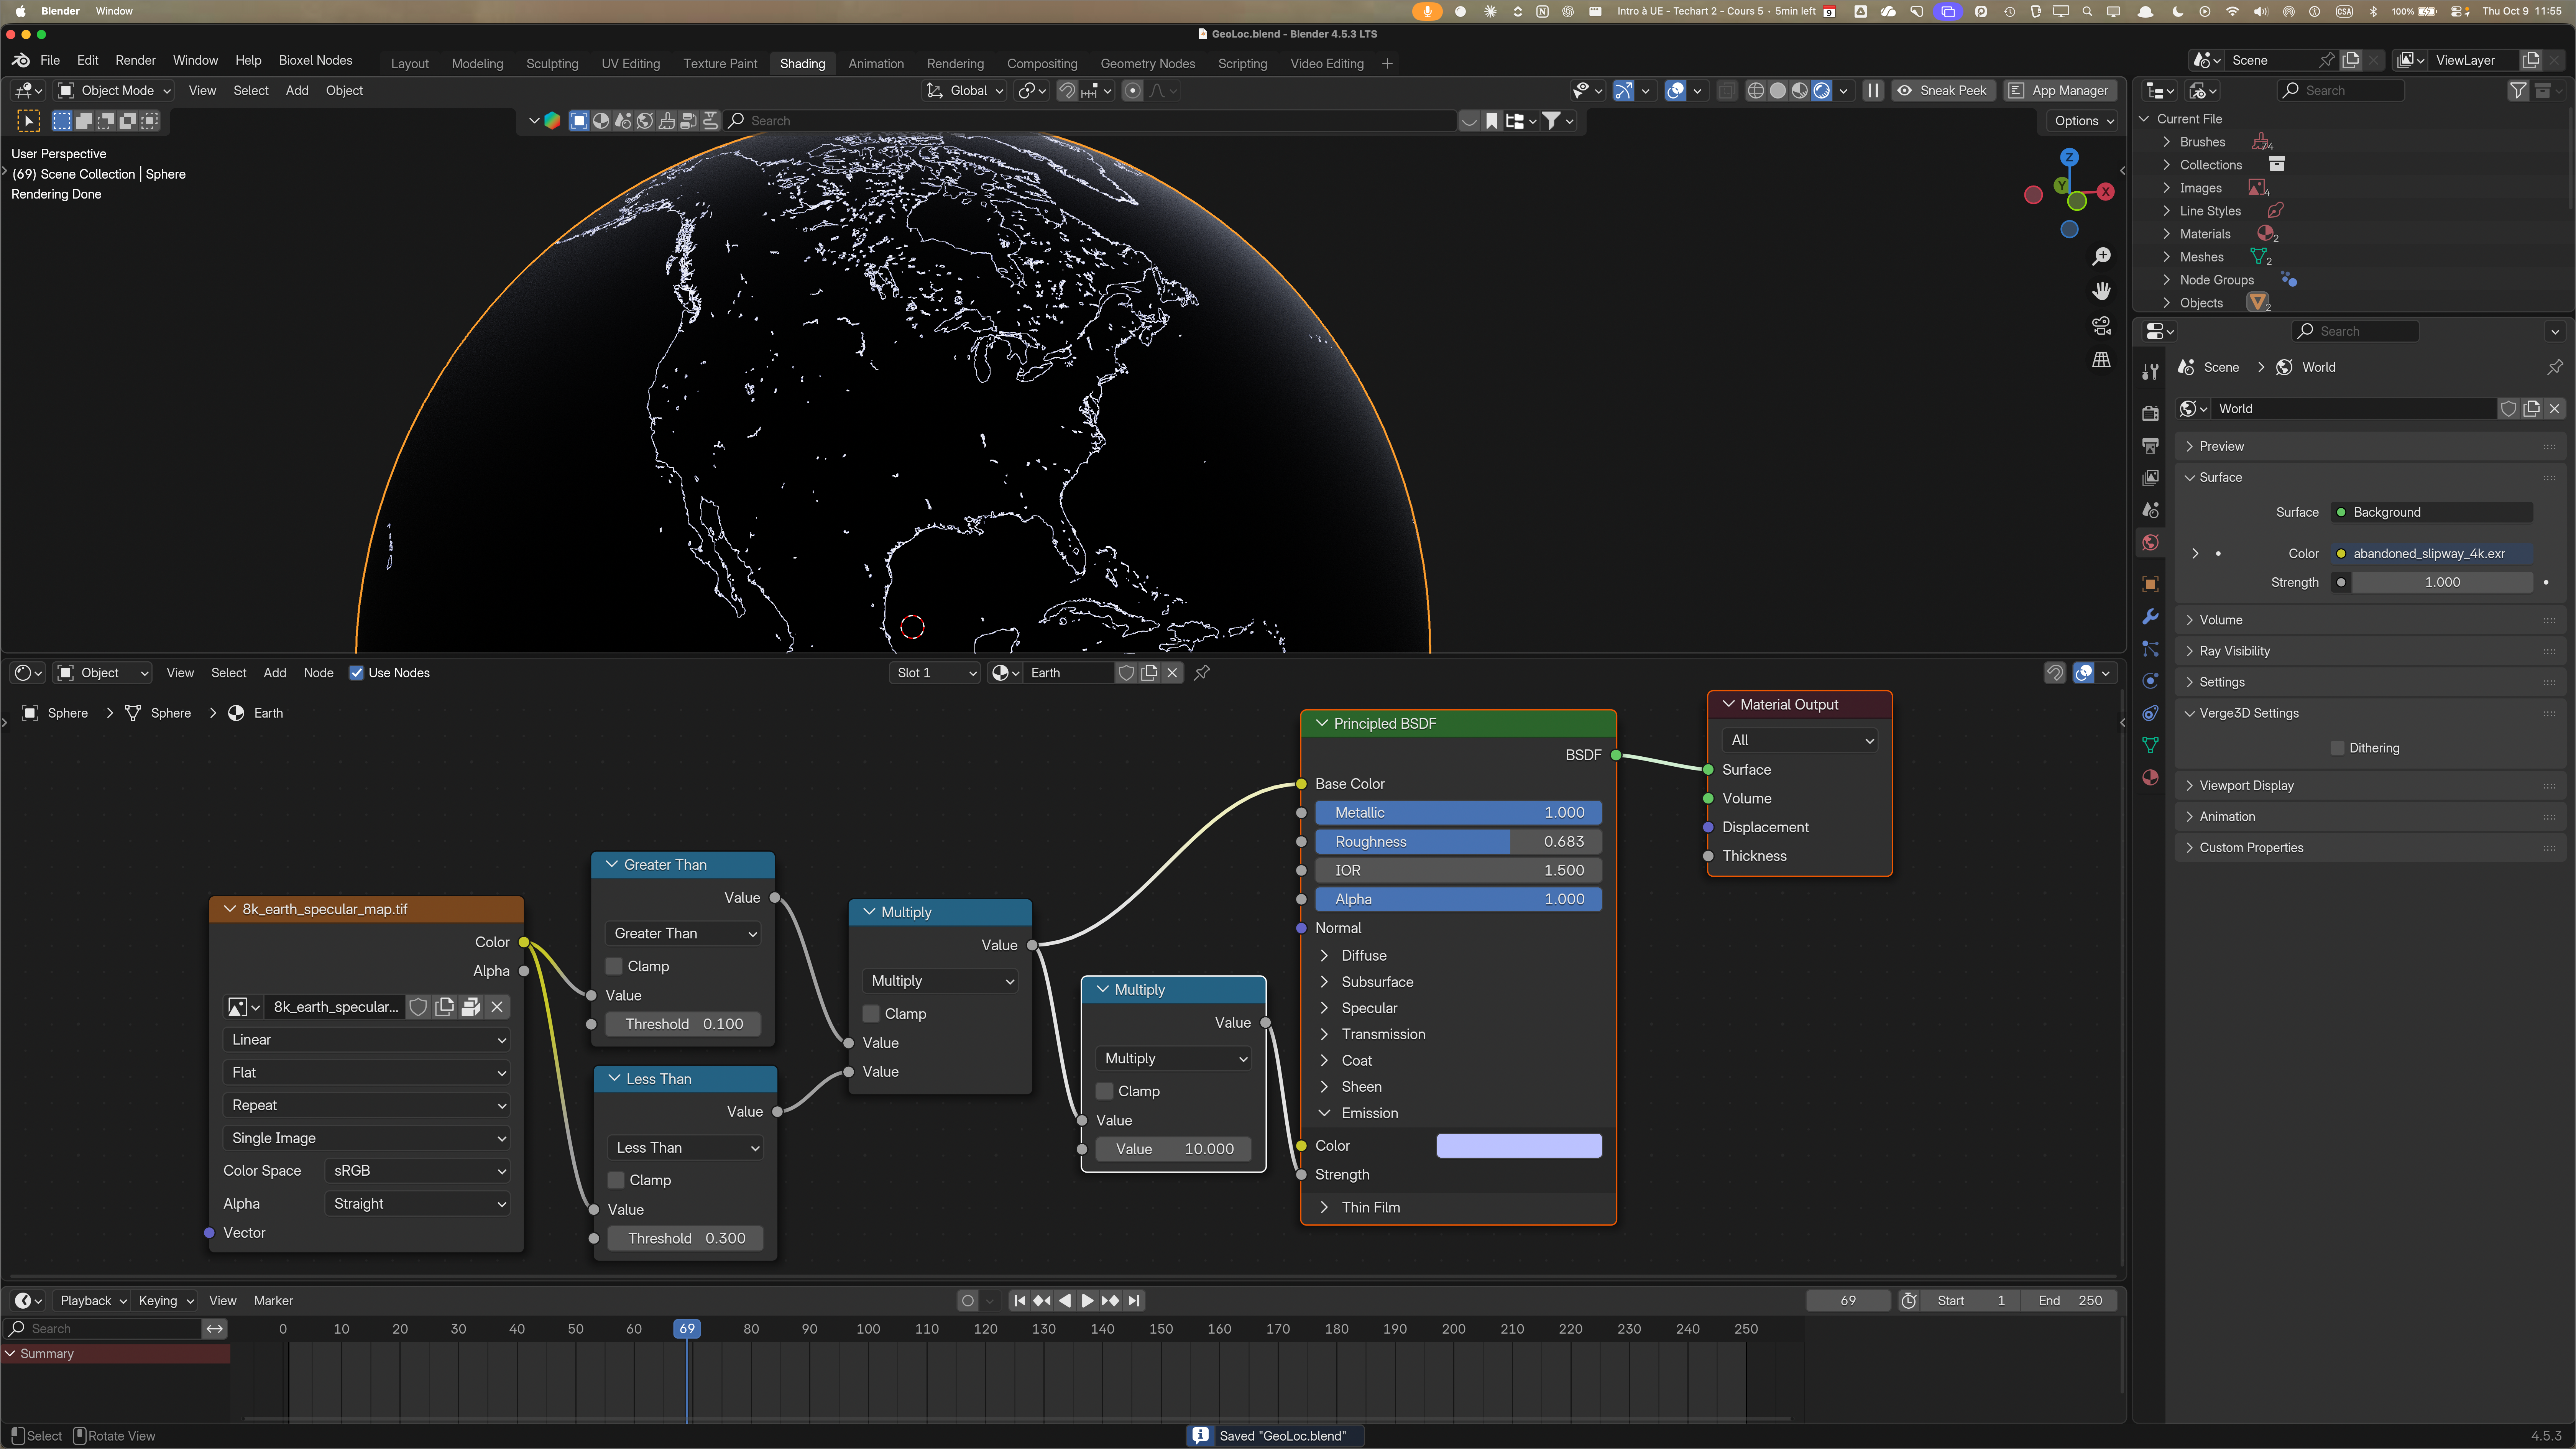The height and width of the screenshot is (1449, 2576).
Task: Open the Emission Color swatch
Action: coord(1519,1146)
